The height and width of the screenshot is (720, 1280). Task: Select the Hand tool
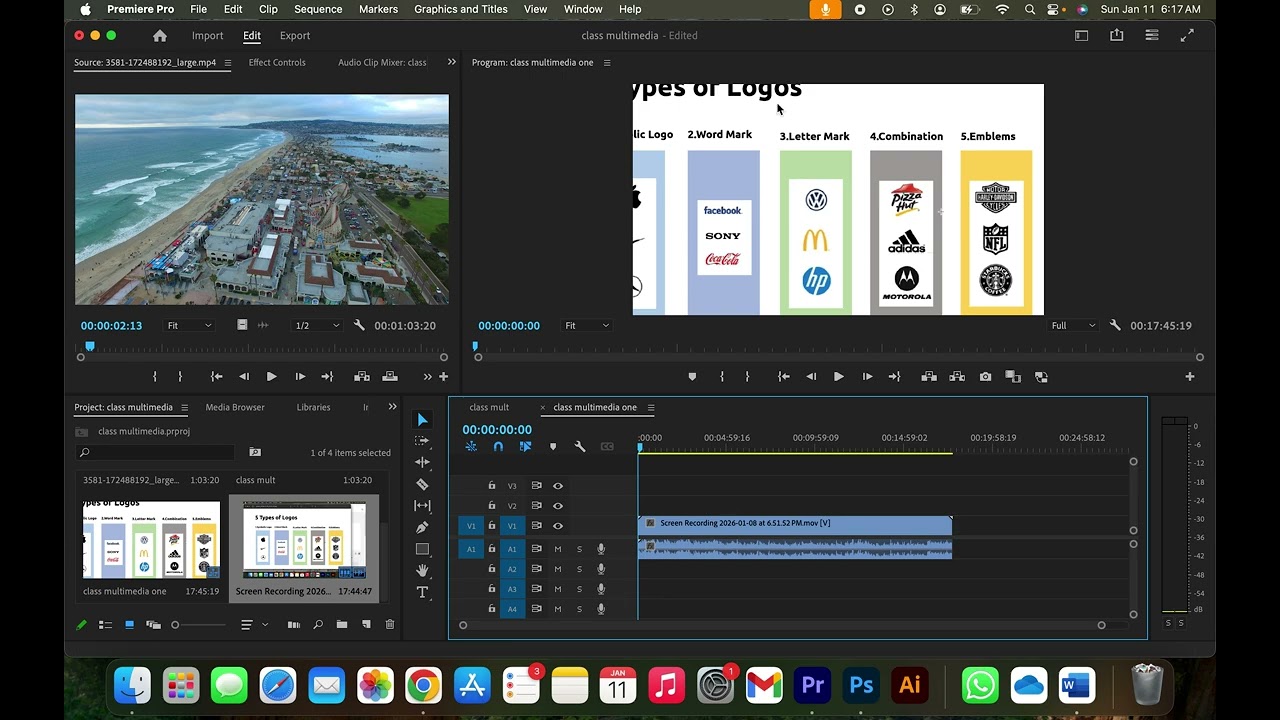(422, 570)
